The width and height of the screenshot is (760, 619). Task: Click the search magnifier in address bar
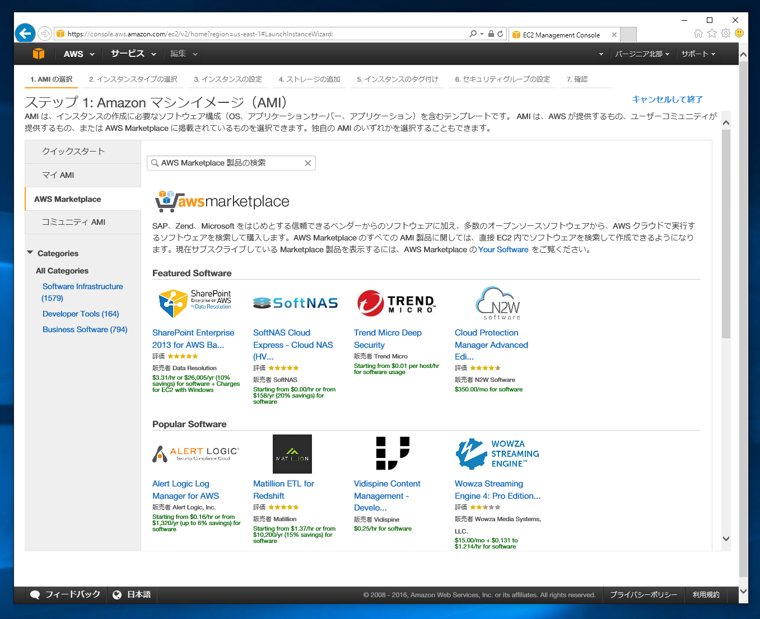(473, 34)
